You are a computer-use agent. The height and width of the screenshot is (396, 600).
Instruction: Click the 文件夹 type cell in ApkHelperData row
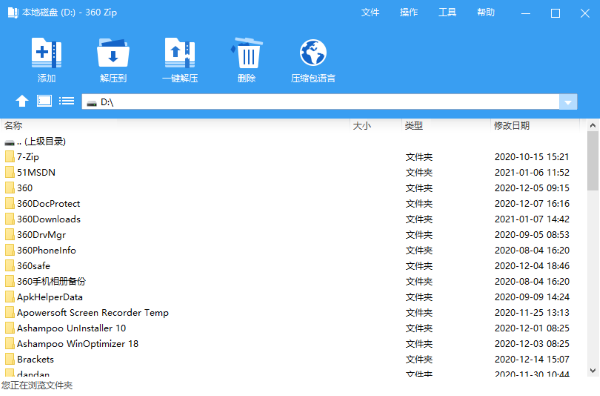[419, 297]
